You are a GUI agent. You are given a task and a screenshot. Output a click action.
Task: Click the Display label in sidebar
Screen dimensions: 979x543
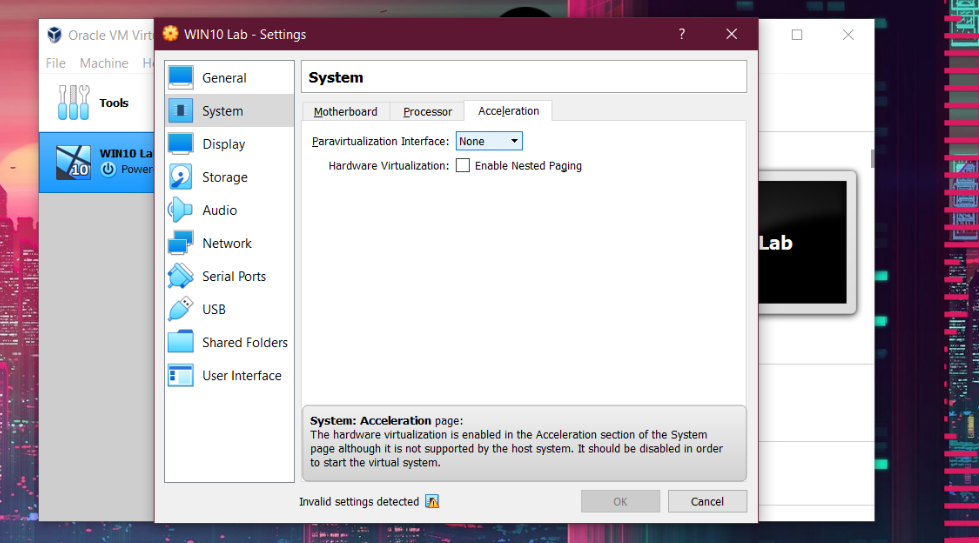tap(224, 144)
